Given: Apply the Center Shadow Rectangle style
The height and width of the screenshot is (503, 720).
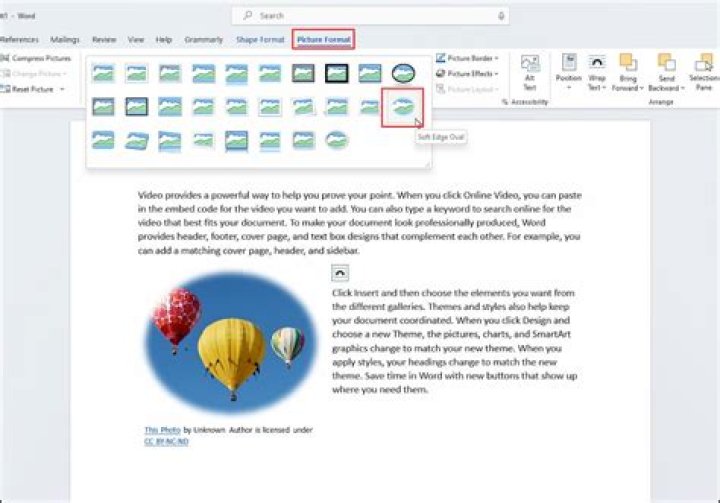Looking at the screenshot, I should (170, 107).
